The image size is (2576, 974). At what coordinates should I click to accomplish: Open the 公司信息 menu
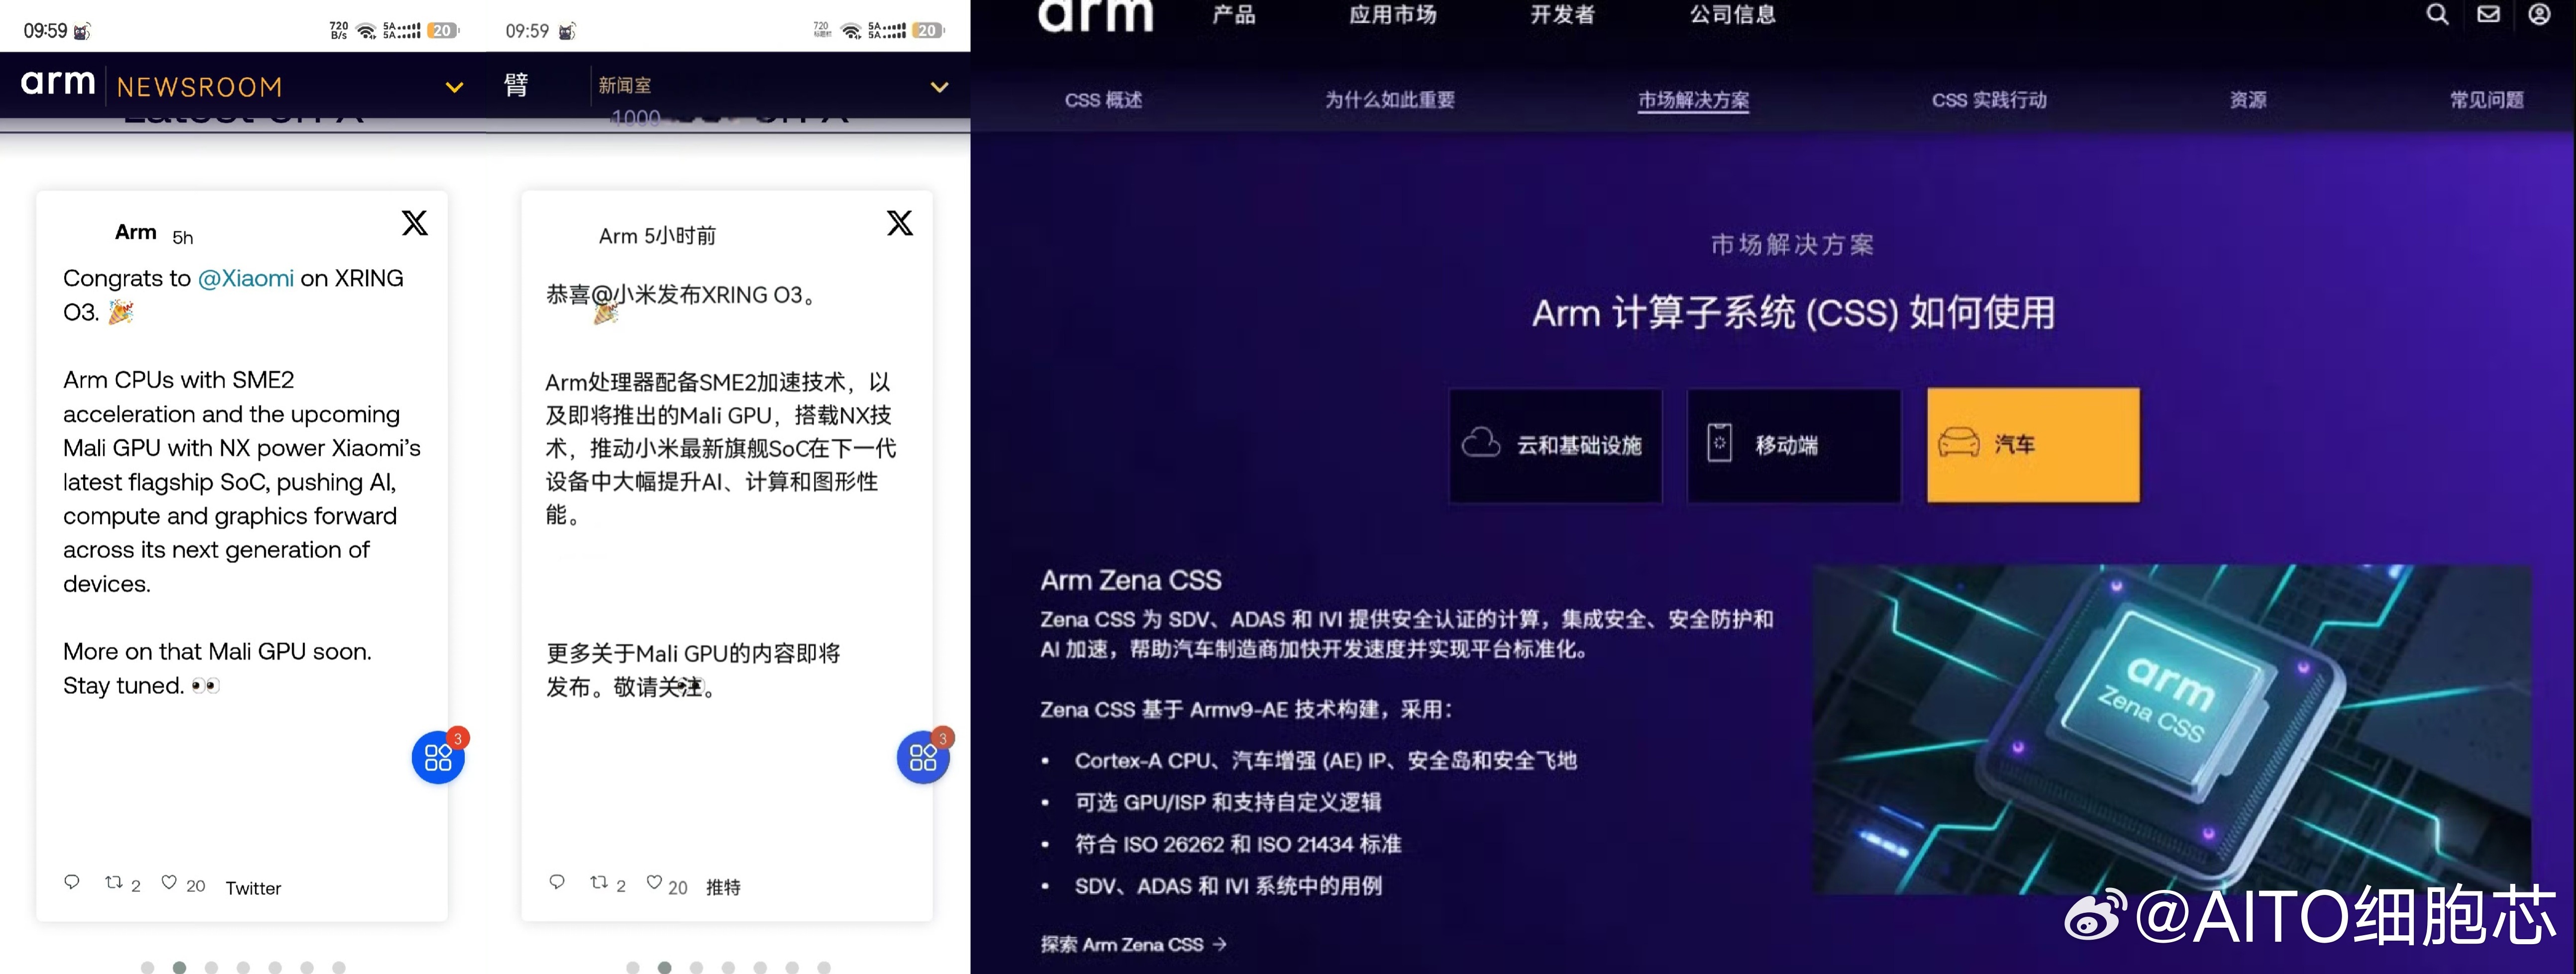click(1733, 15)
